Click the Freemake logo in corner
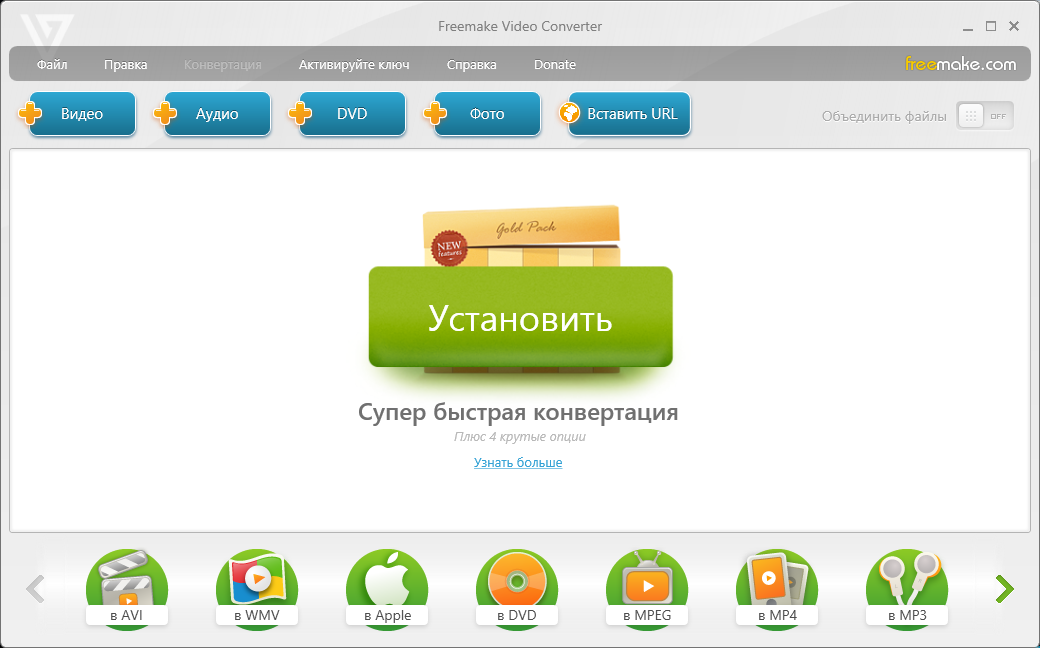The image size is (1040, 648). click(x=46, y=33)
